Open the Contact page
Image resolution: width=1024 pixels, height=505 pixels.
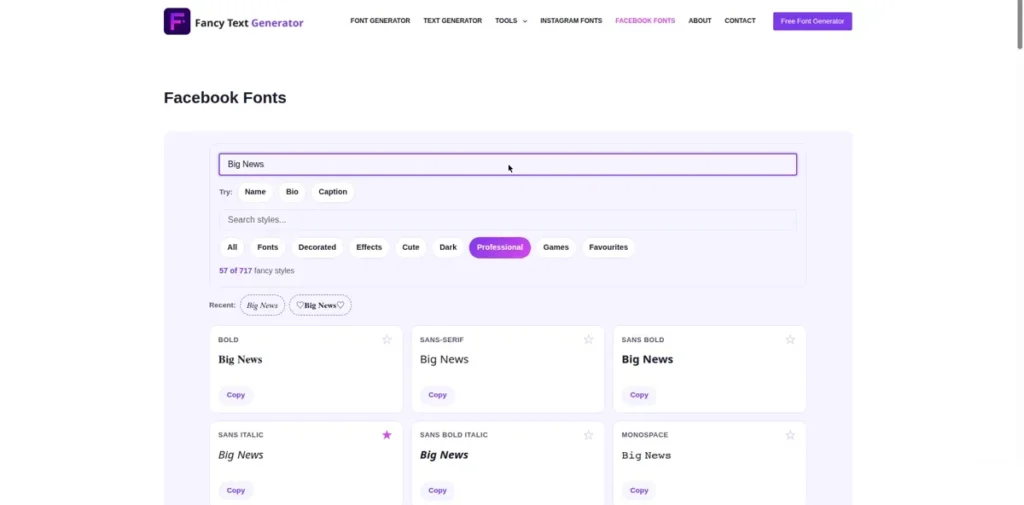click(x=740, y=21)
